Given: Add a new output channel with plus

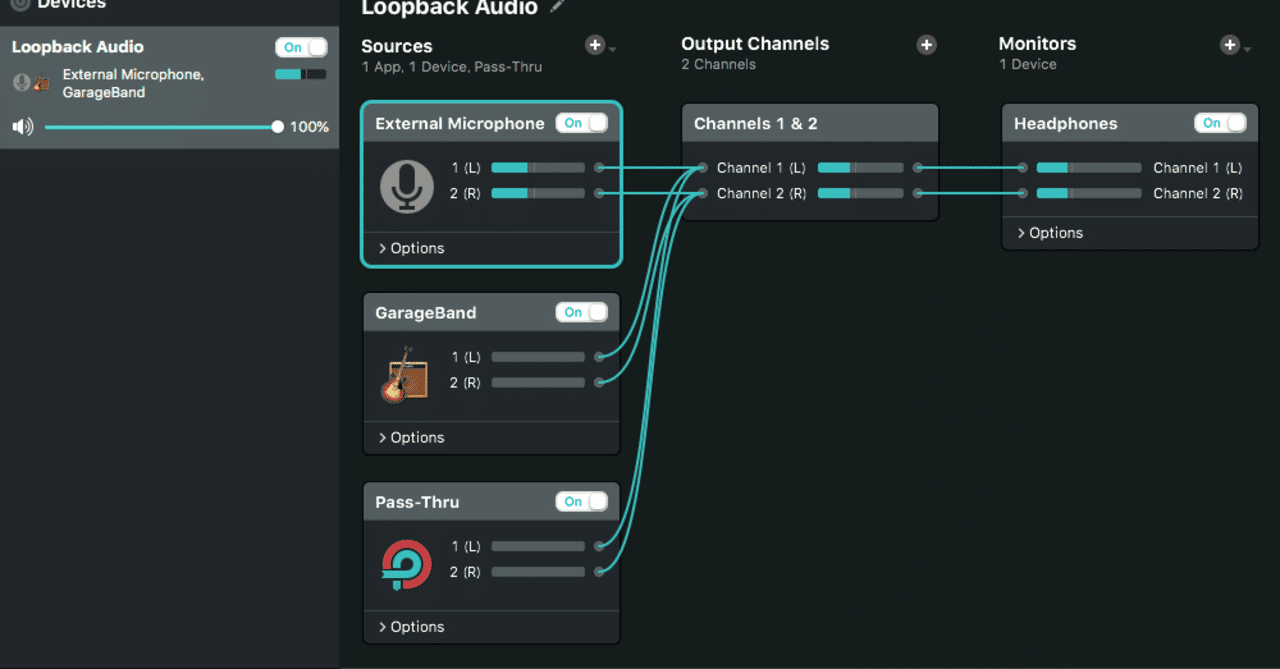Looking at the screenshot, I should coord(927,45).
